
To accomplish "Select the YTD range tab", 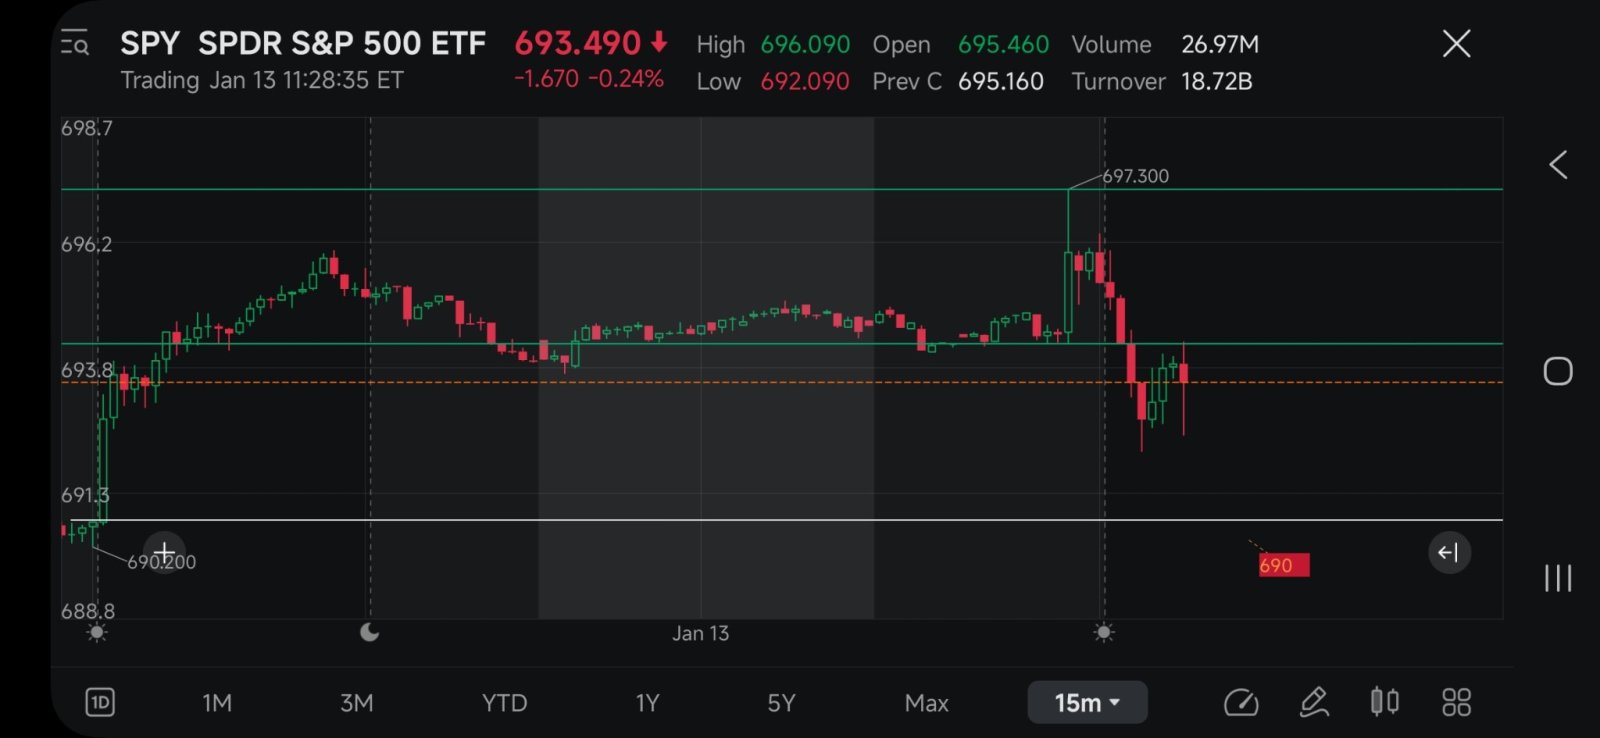I will click(x=504, y=703).
